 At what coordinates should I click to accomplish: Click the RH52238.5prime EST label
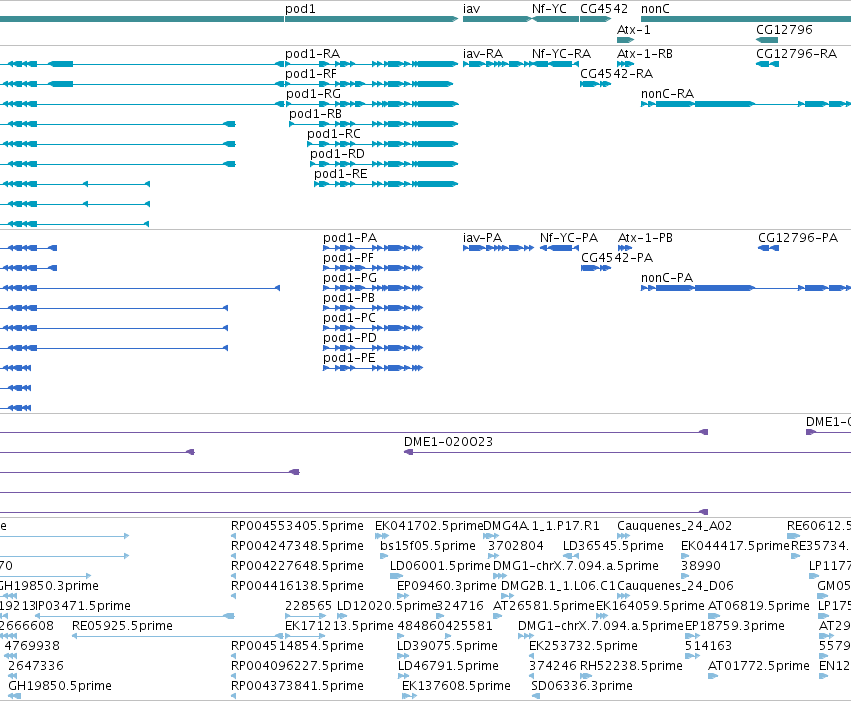coord(631,666)
